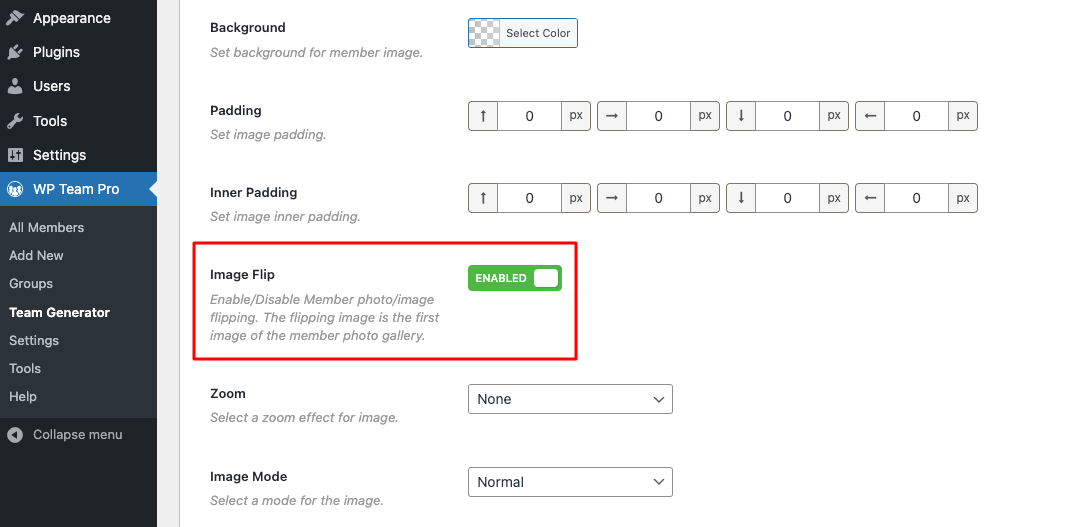Click the WP Team Pro group icon

pyautogui.click(x=15, y=189)
